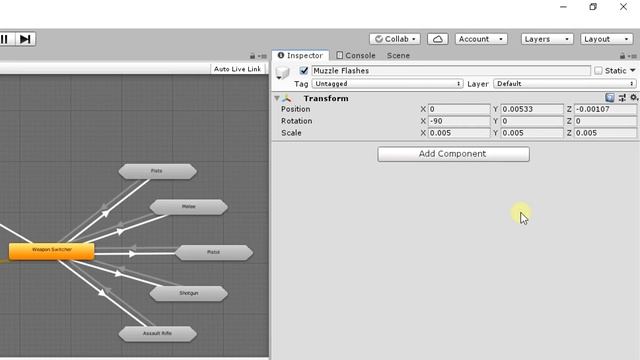Uncheck the Muzzle Flashes active checkbox
The height and width of the screenshot is (360, 640).
pyautogui.click(x=303, y=70)
